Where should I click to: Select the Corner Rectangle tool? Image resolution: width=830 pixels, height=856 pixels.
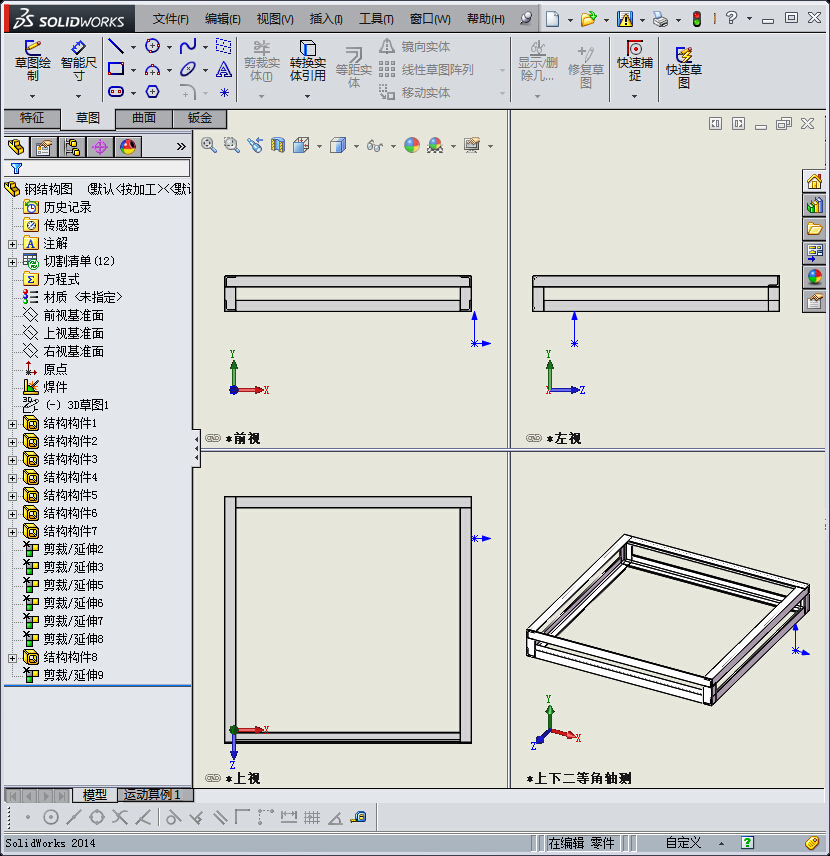click(116, 69)
